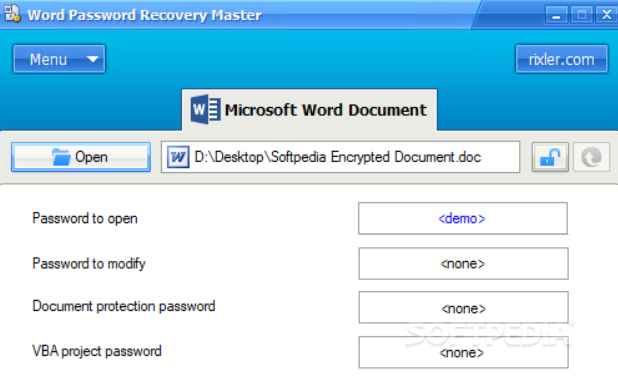Screen dimensions: 618x376
Task: Click the app icon in the title bar
Action: point(12,13)
